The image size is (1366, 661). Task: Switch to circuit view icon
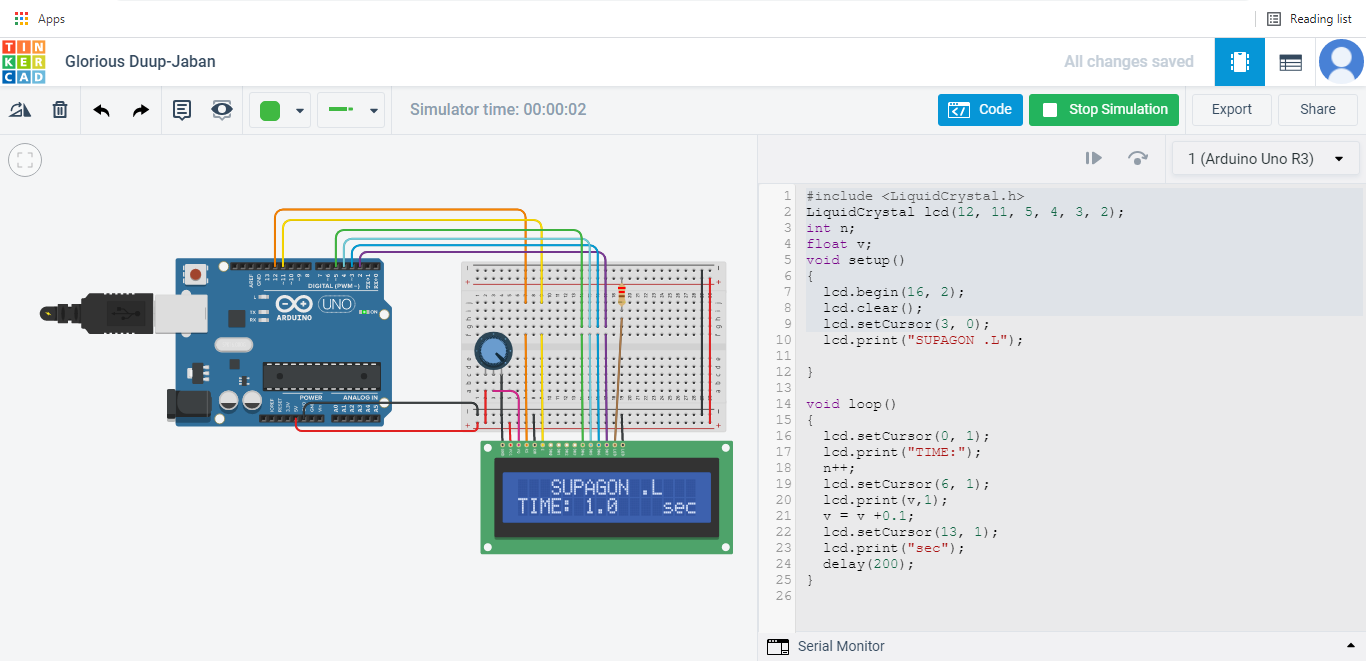coord(1240,62)
